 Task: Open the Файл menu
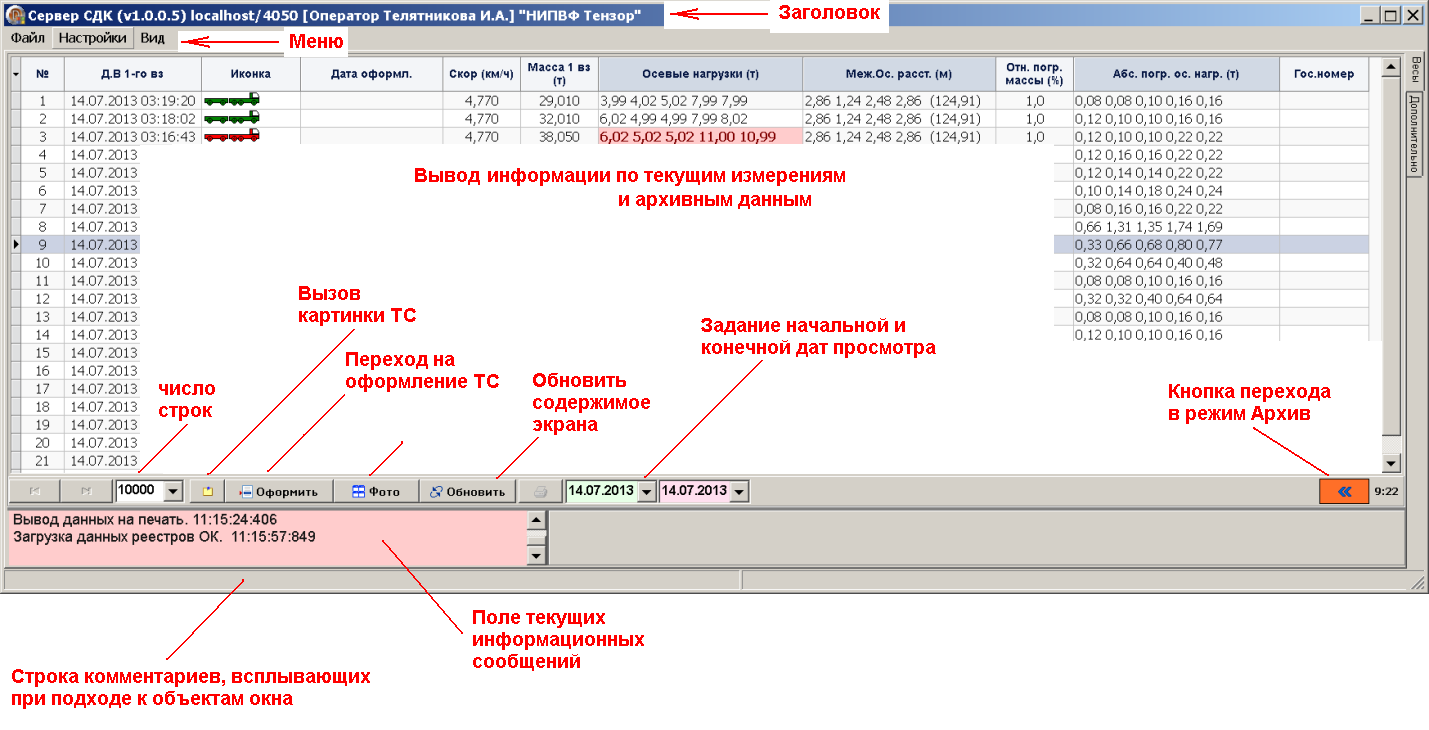27,39
